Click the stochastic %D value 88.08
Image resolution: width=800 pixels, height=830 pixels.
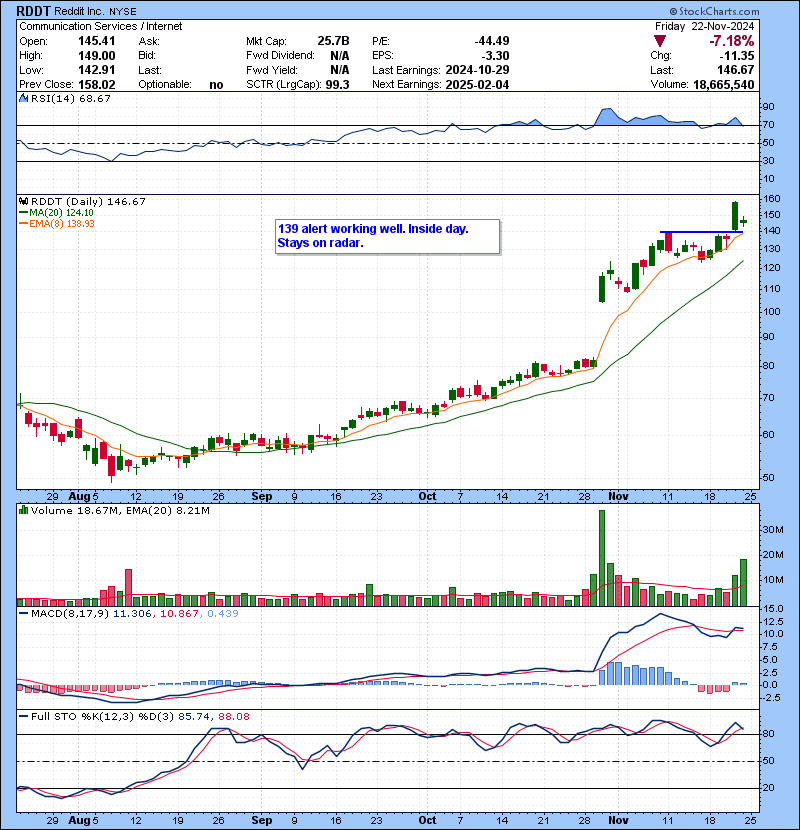tap(233, 716)
